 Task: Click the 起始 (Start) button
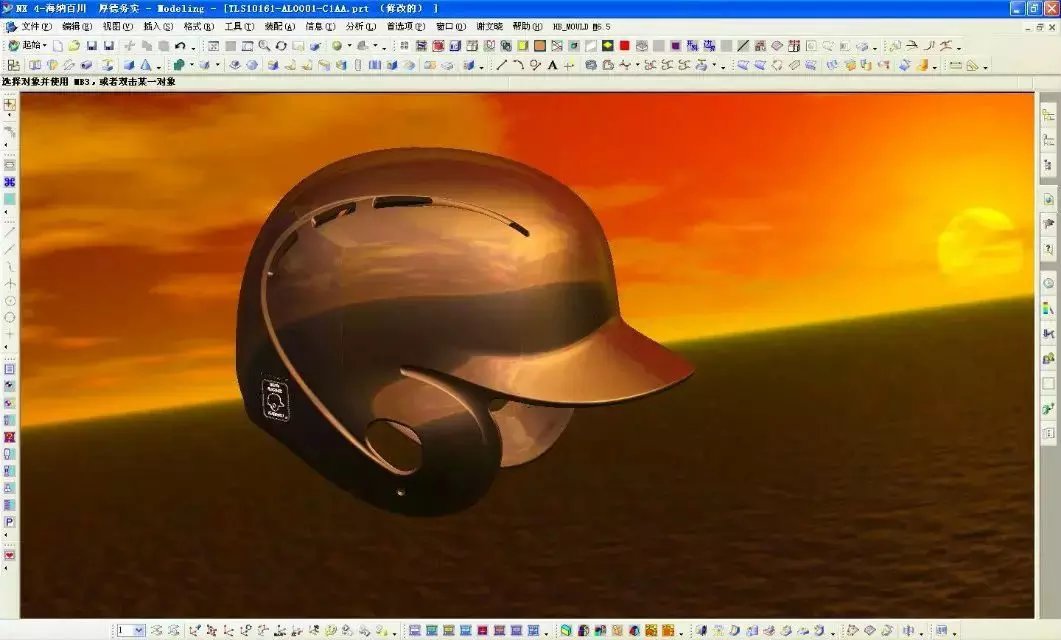(x=28, y=46)
